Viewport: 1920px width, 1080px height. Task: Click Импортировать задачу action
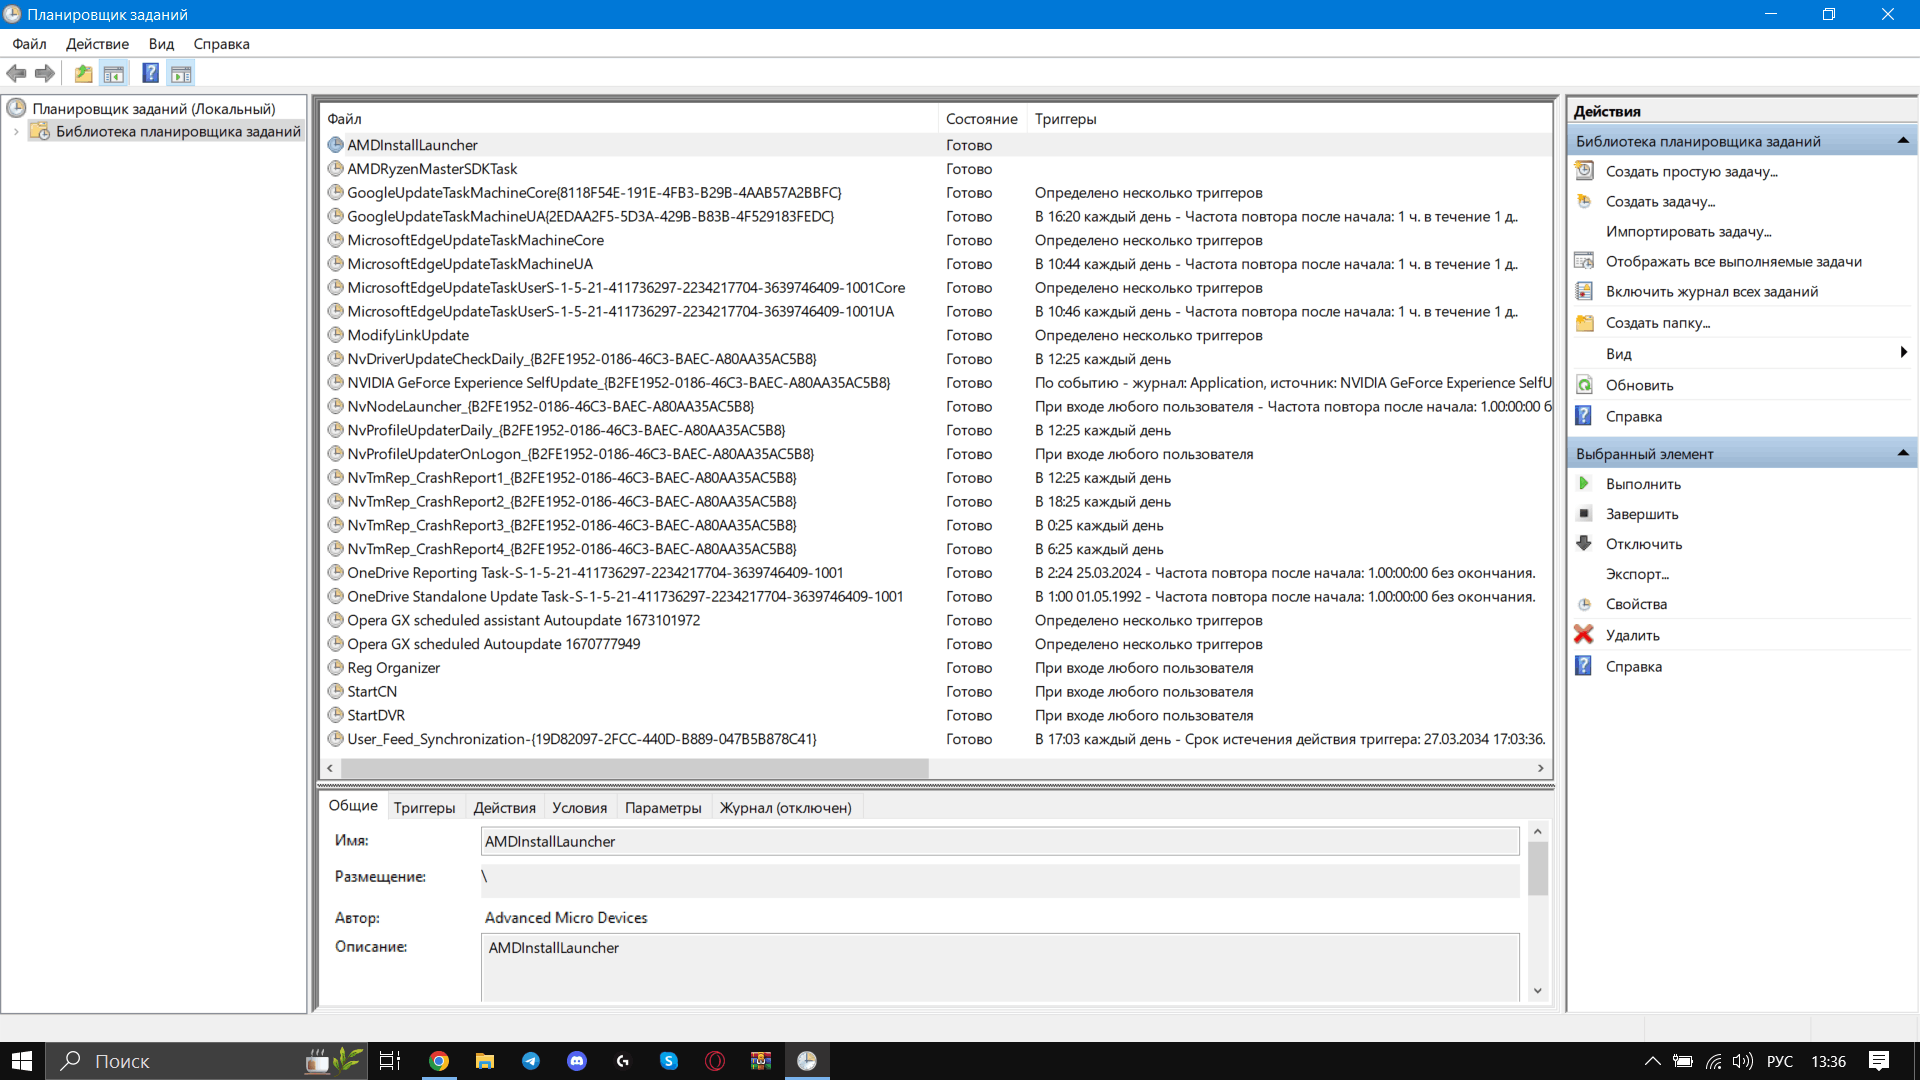click(1688, 232)
